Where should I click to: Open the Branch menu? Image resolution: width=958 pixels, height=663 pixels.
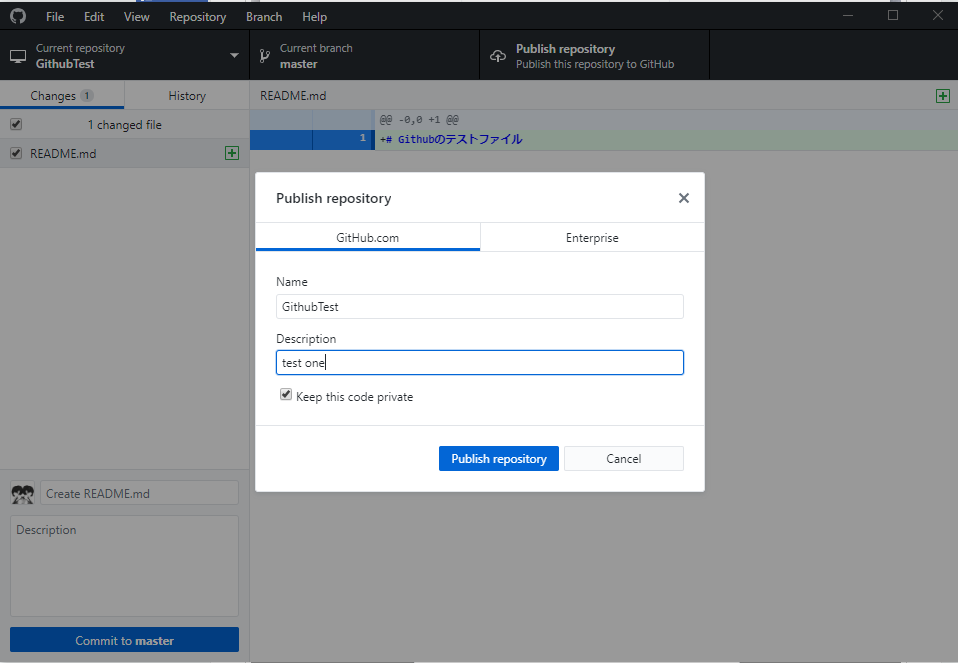264,17
